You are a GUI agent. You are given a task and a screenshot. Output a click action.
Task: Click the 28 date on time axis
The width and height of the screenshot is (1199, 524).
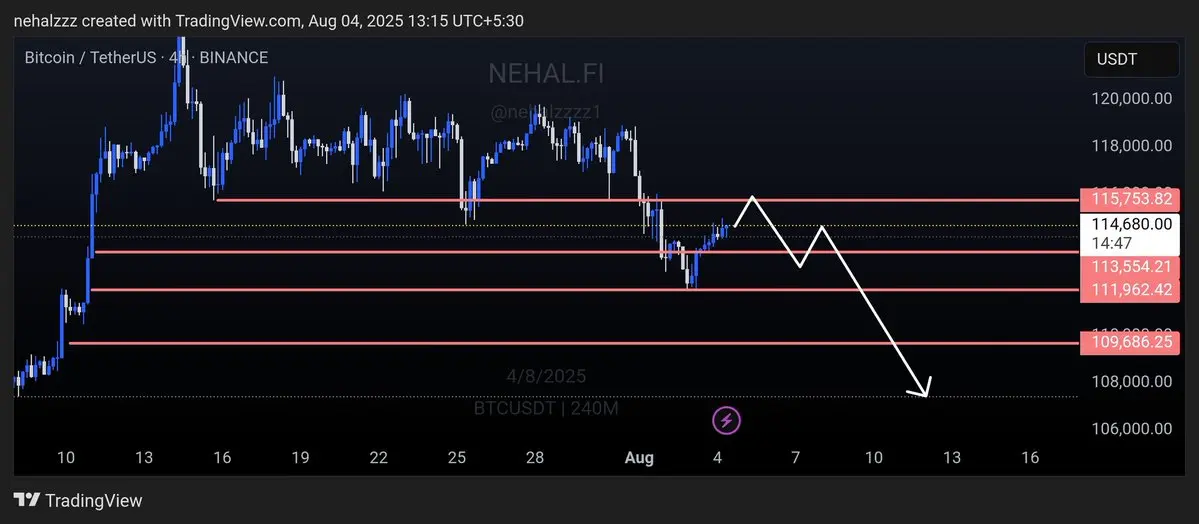tap(535, 457)
